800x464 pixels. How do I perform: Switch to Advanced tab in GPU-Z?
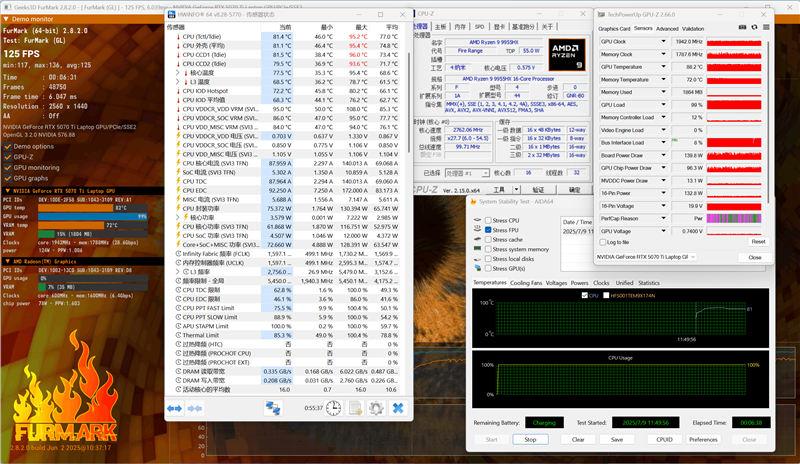tap(667, 29)
